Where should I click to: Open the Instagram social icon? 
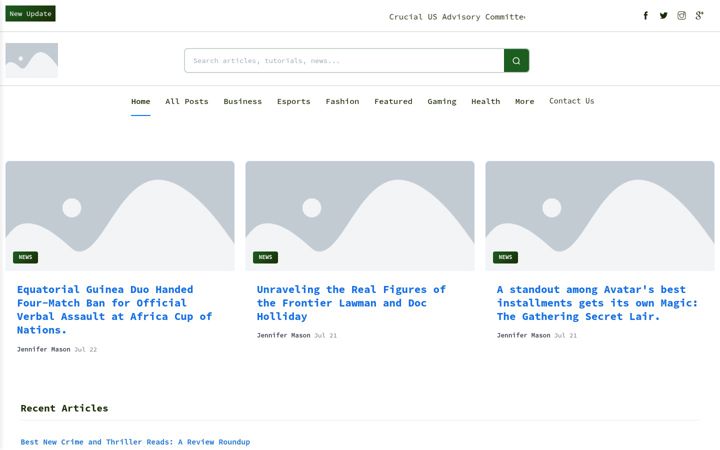681,16
